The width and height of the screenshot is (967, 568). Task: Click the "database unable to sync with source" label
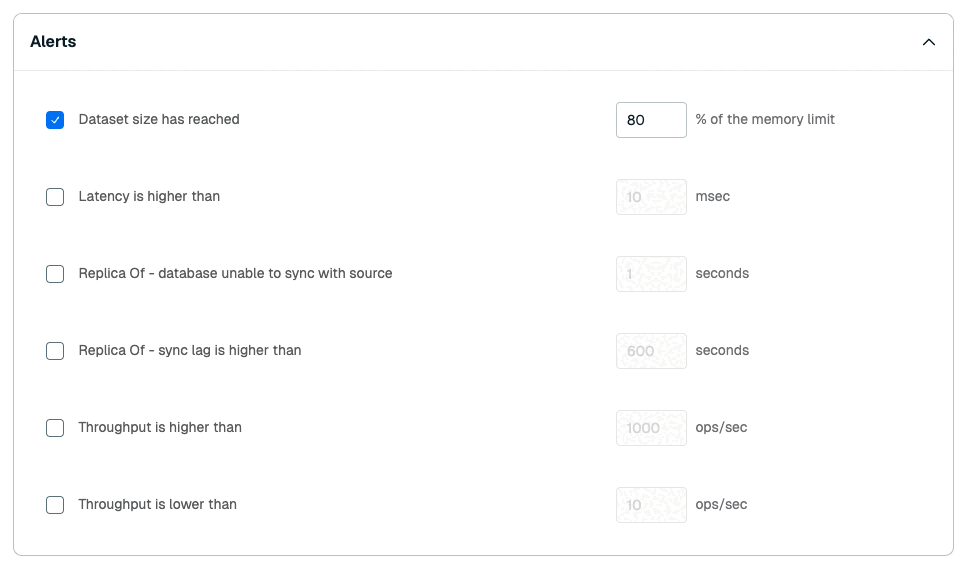point(235,274)
